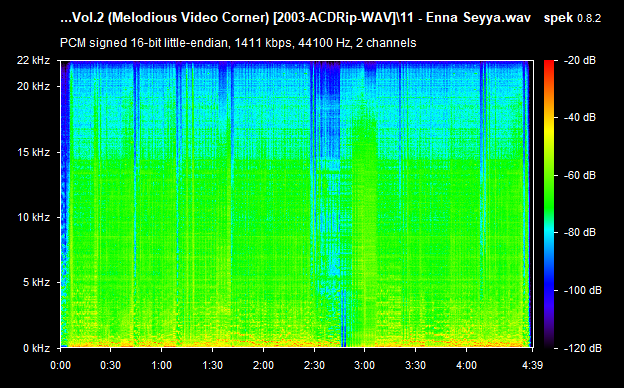Click the -120 dB label on color scale
This screenshot has height=388, width=624.
(x=583, y=348)
